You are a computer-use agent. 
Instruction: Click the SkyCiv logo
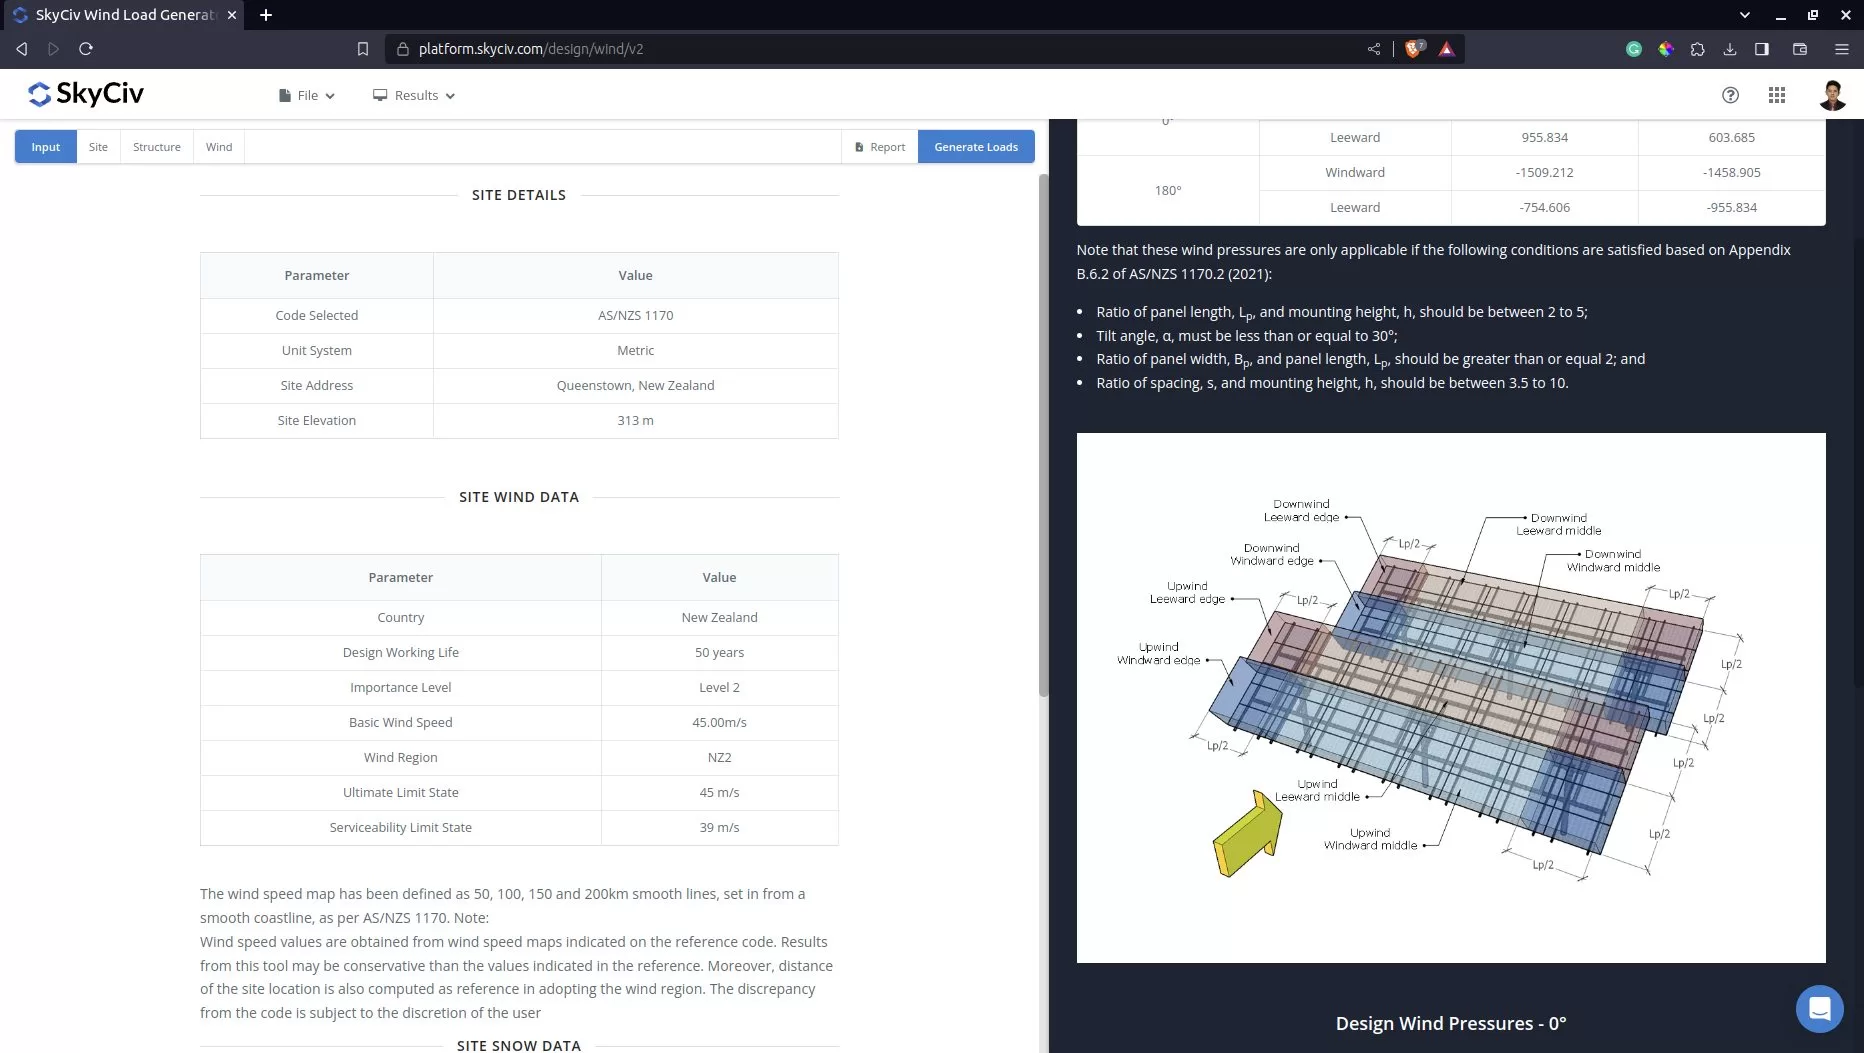pos(85,94)
